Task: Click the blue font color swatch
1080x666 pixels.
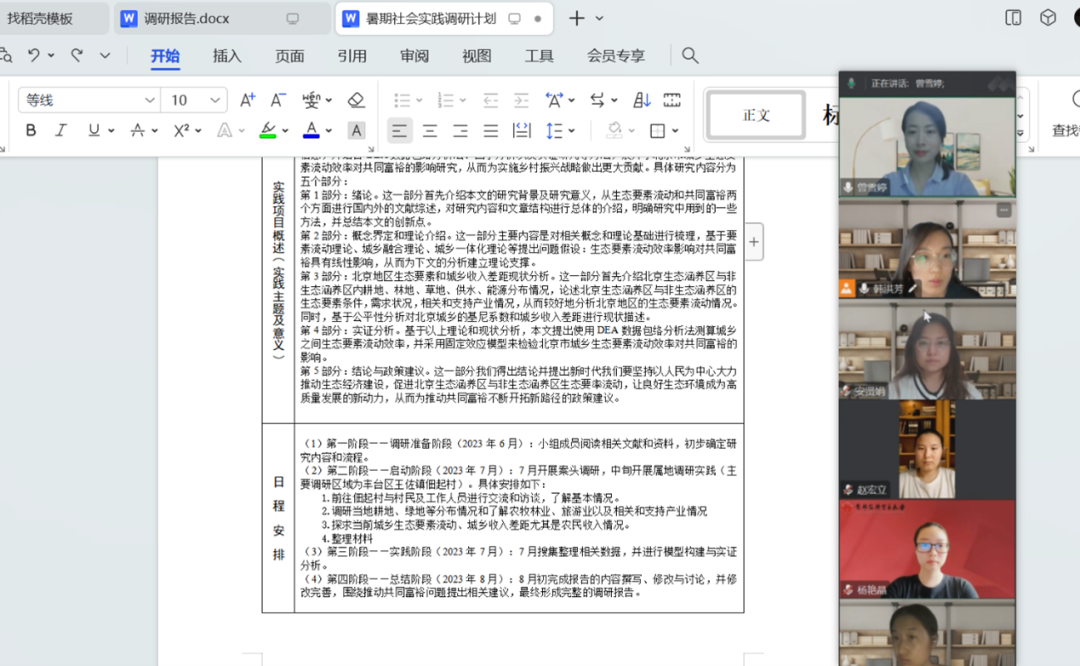Action: point(311,130)
